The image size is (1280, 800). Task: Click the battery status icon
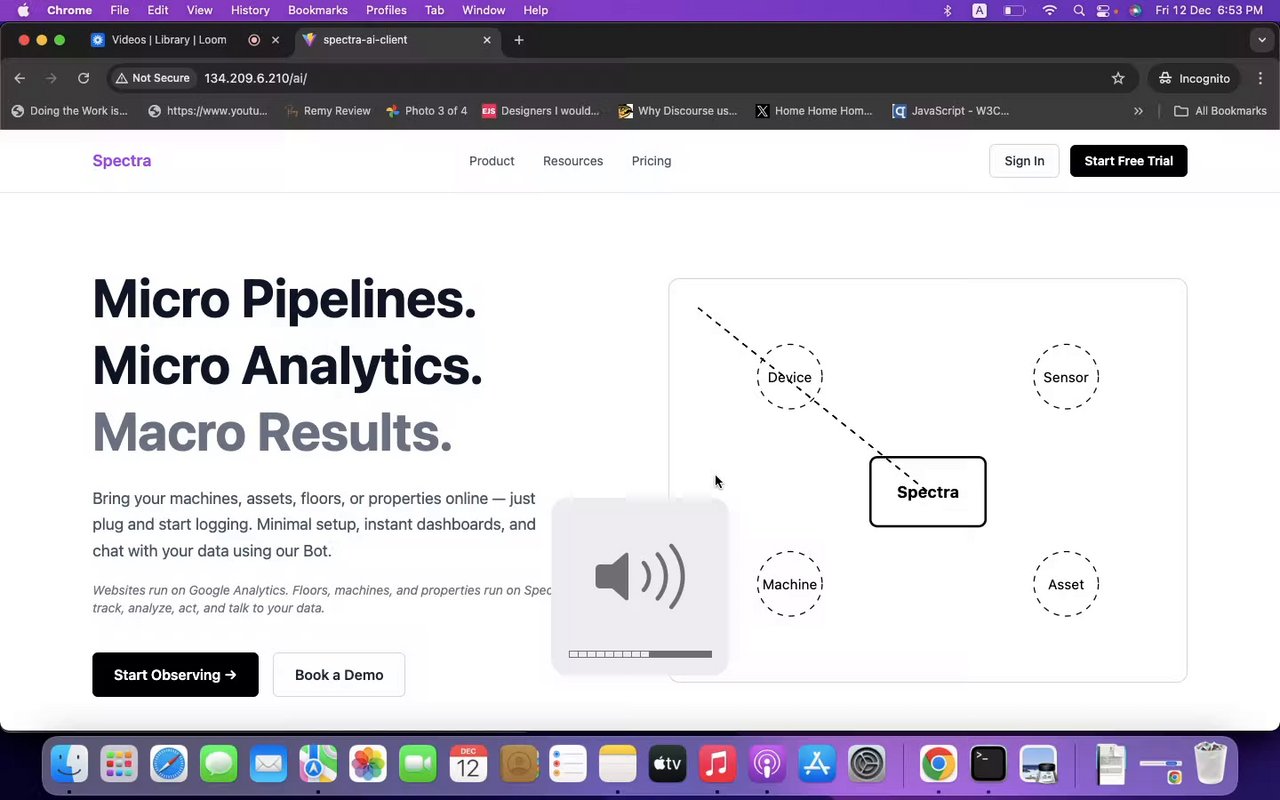1014,10
